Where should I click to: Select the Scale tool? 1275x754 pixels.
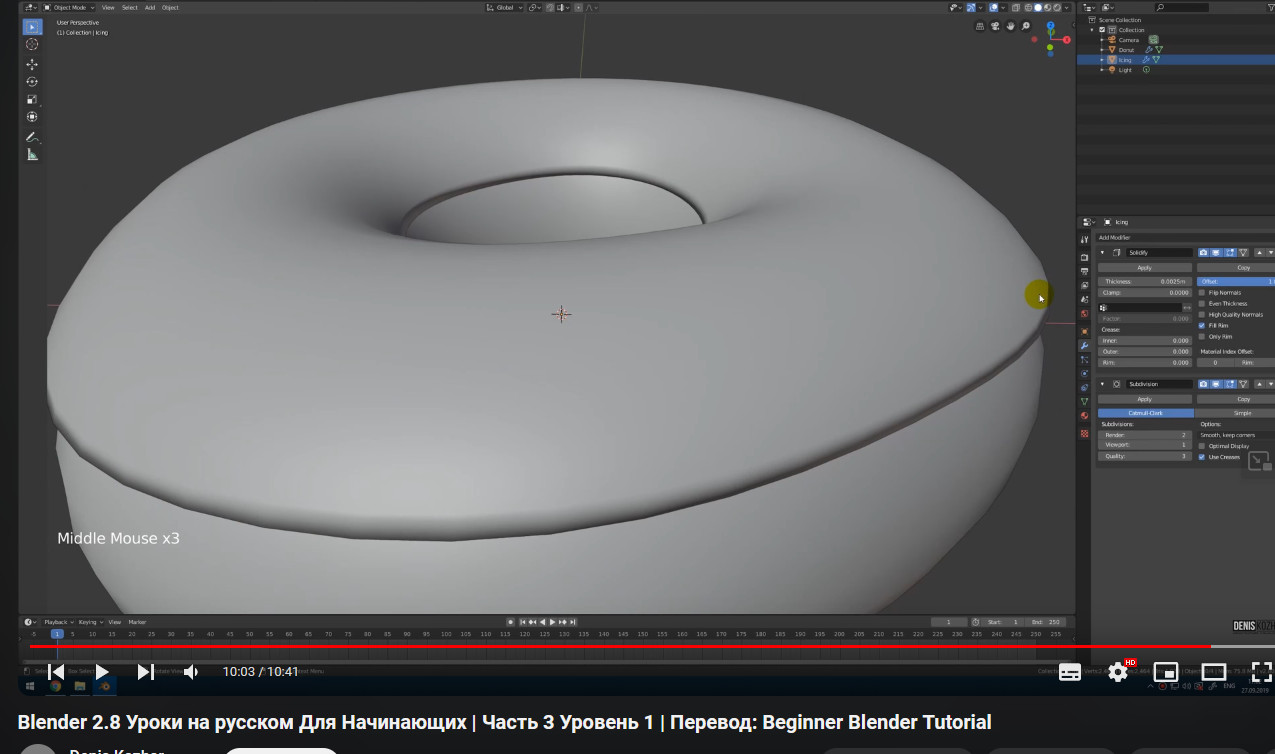coord(32,99)
